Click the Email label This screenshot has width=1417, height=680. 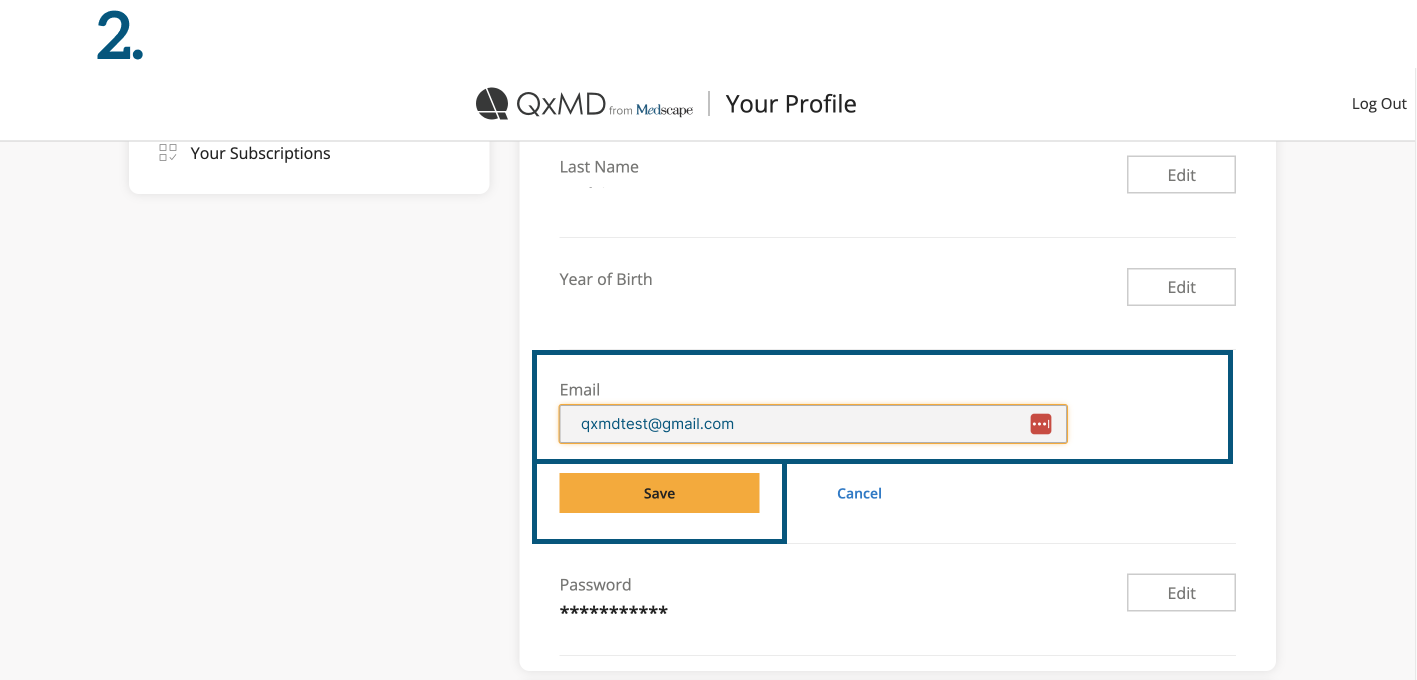pos(580,390)
